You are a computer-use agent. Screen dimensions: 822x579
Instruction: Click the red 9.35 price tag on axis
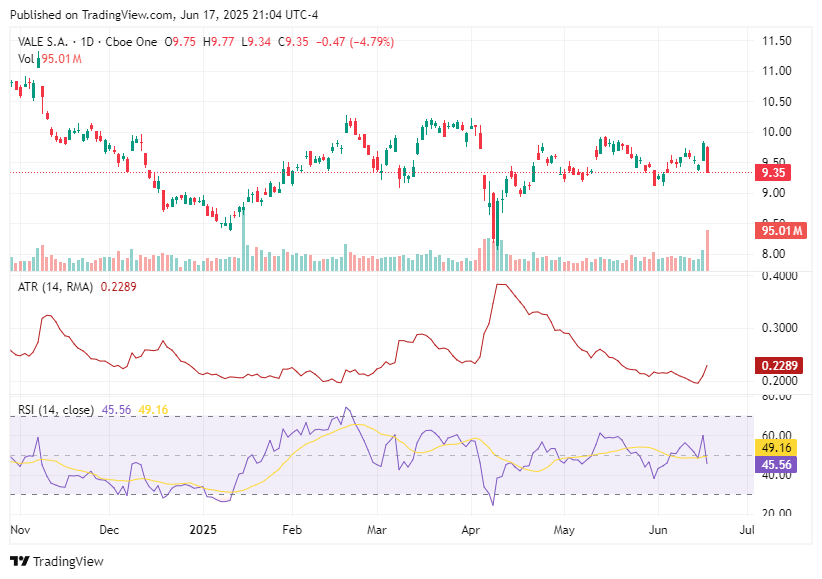click(x=773, y=173)
